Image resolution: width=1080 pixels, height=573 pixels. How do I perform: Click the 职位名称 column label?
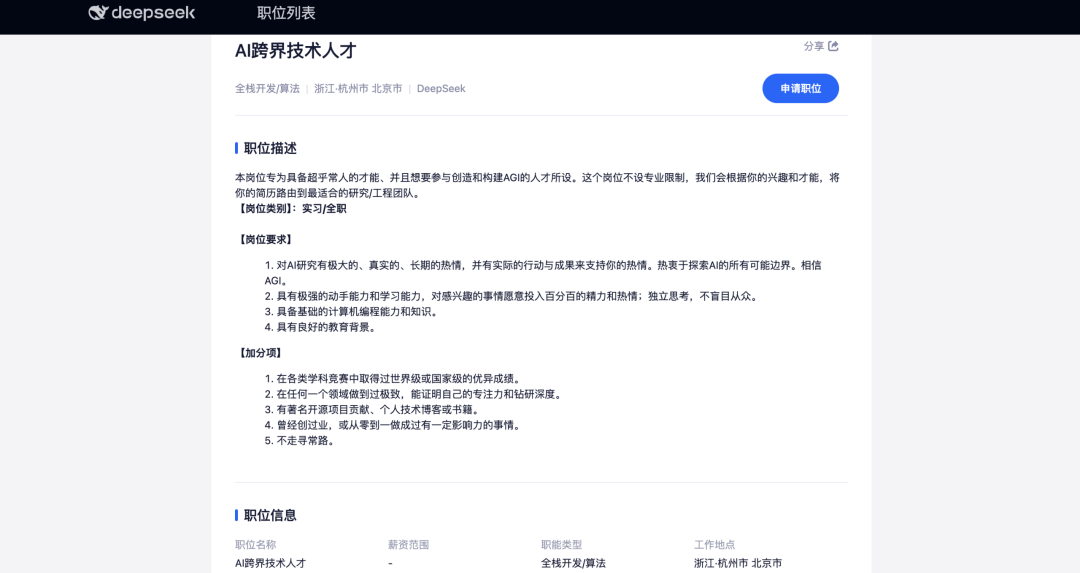point(256,545)
